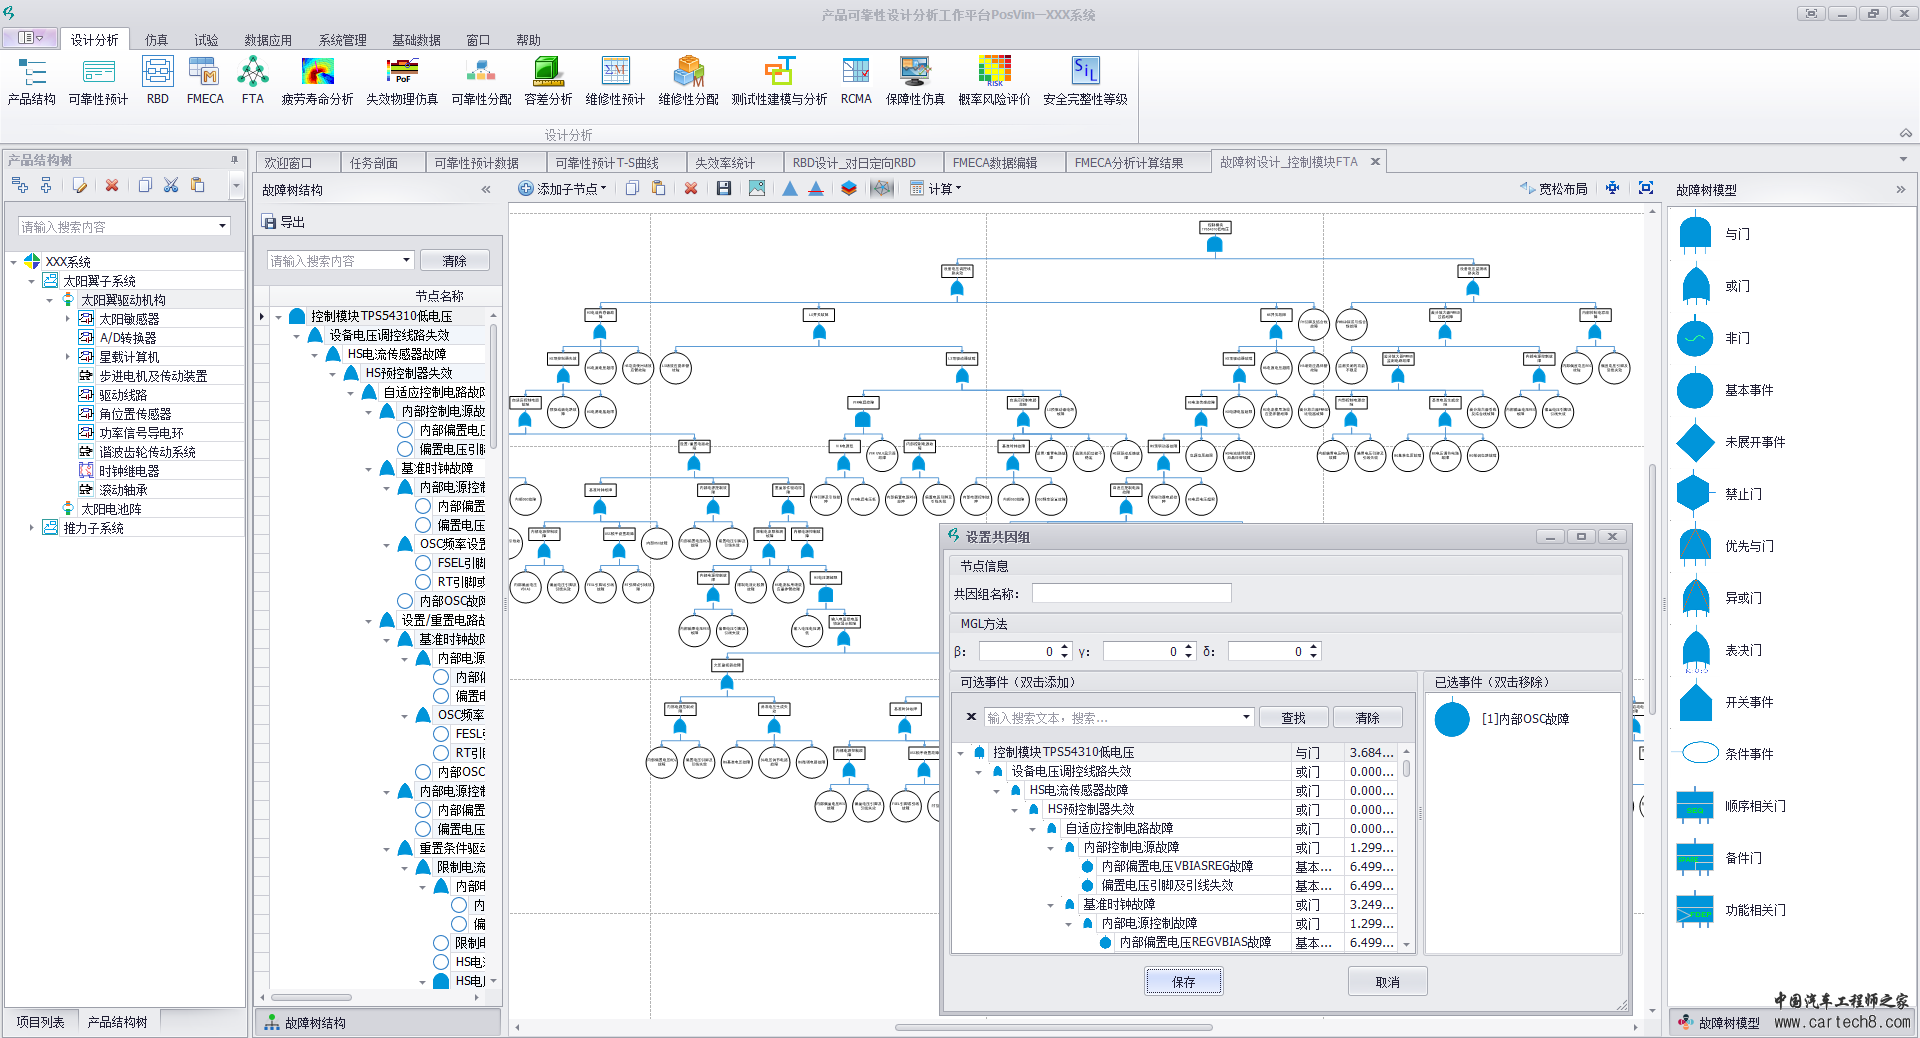Image resolution: width=1920 pixels, height=1038 pixels.
Task: Click the red delete icon in product tree toolbar
Action: pos(112,185)
